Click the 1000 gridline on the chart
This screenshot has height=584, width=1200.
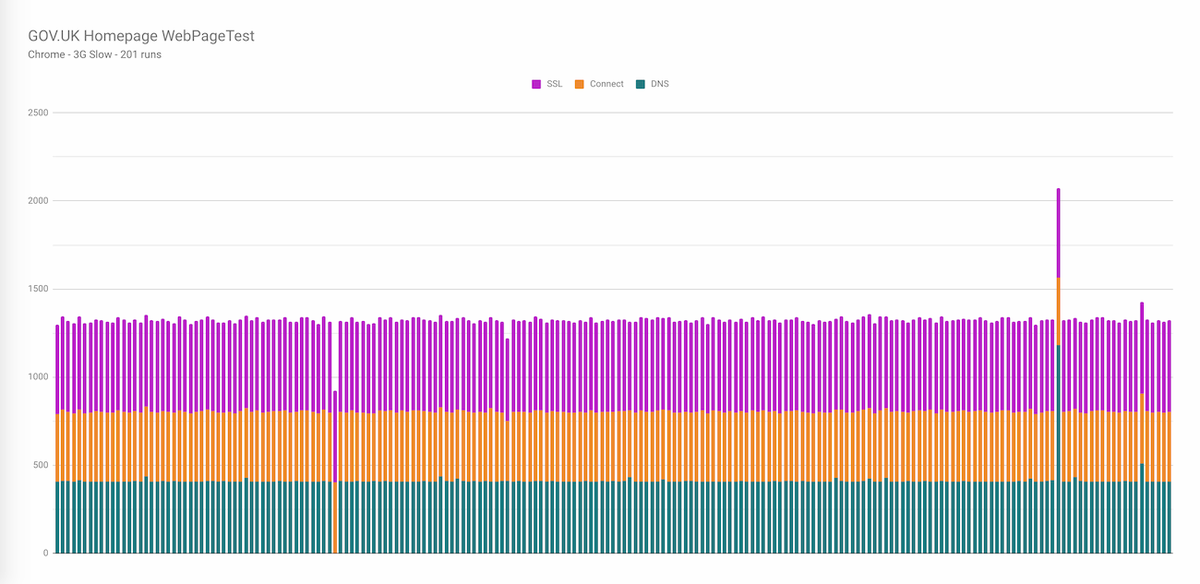coord(600,374)
